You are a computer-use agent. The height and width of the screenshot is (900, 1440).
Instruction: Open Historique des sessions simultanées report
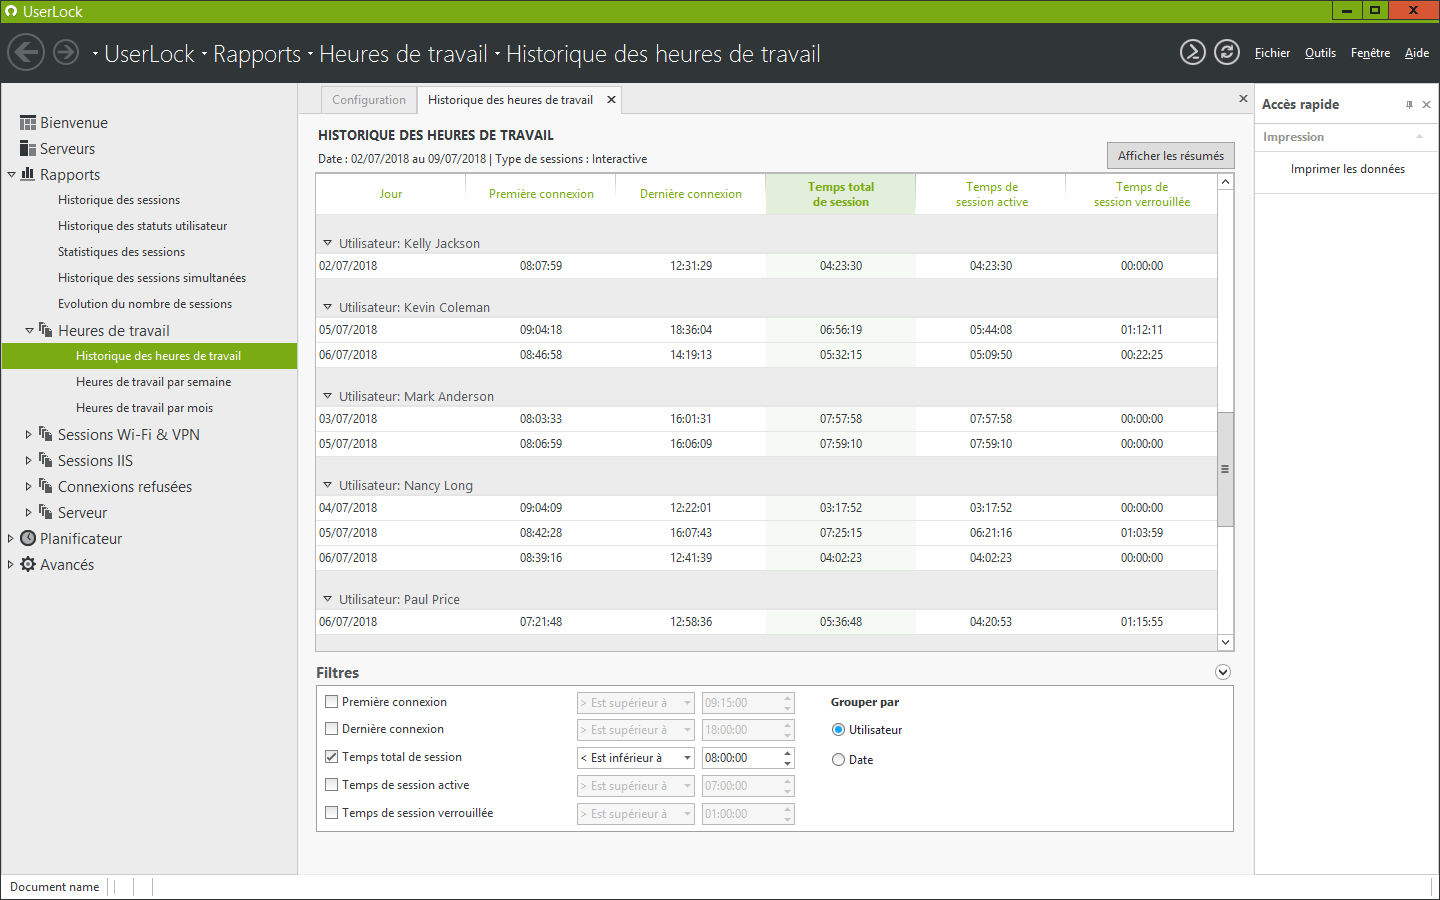(x=152, y=278)
